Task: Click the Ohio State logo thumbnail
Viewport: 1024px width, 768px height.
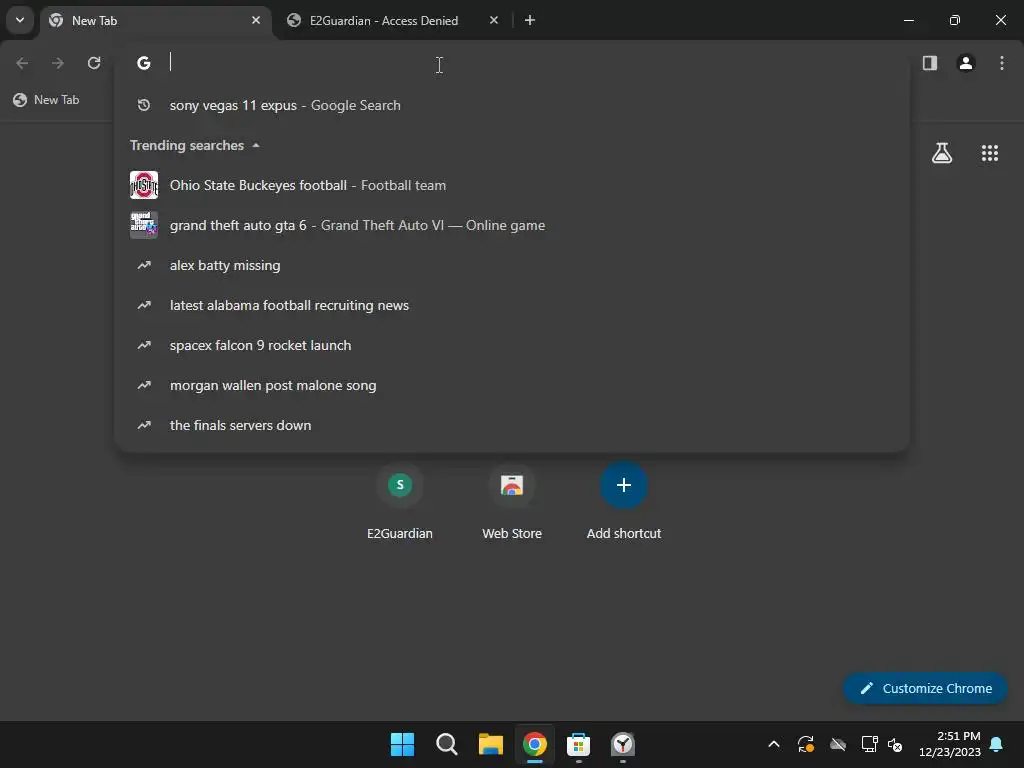Action: click(x=144, y=185)
